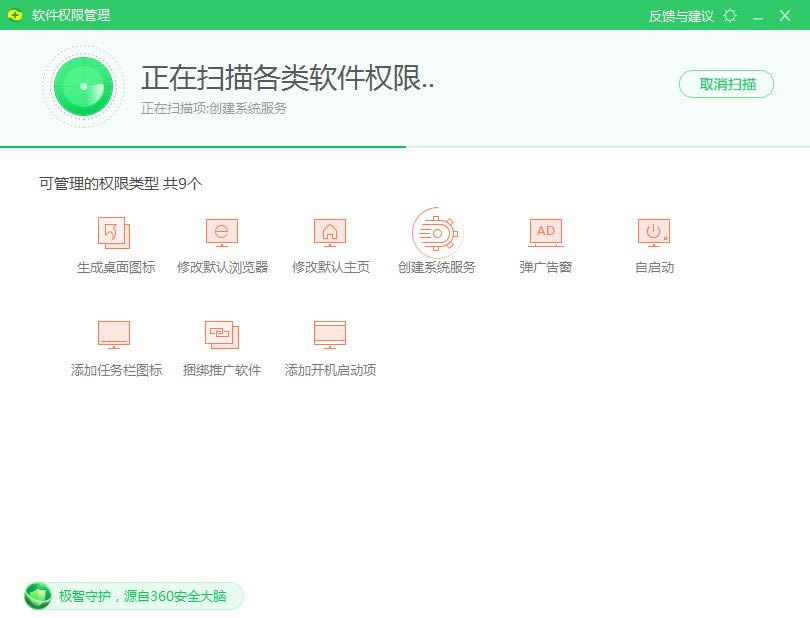Click the 正在扫描各类软件权限 title text
Viewport: 810px width, 618px height.
pyautogui.click(x=288, y=78)
